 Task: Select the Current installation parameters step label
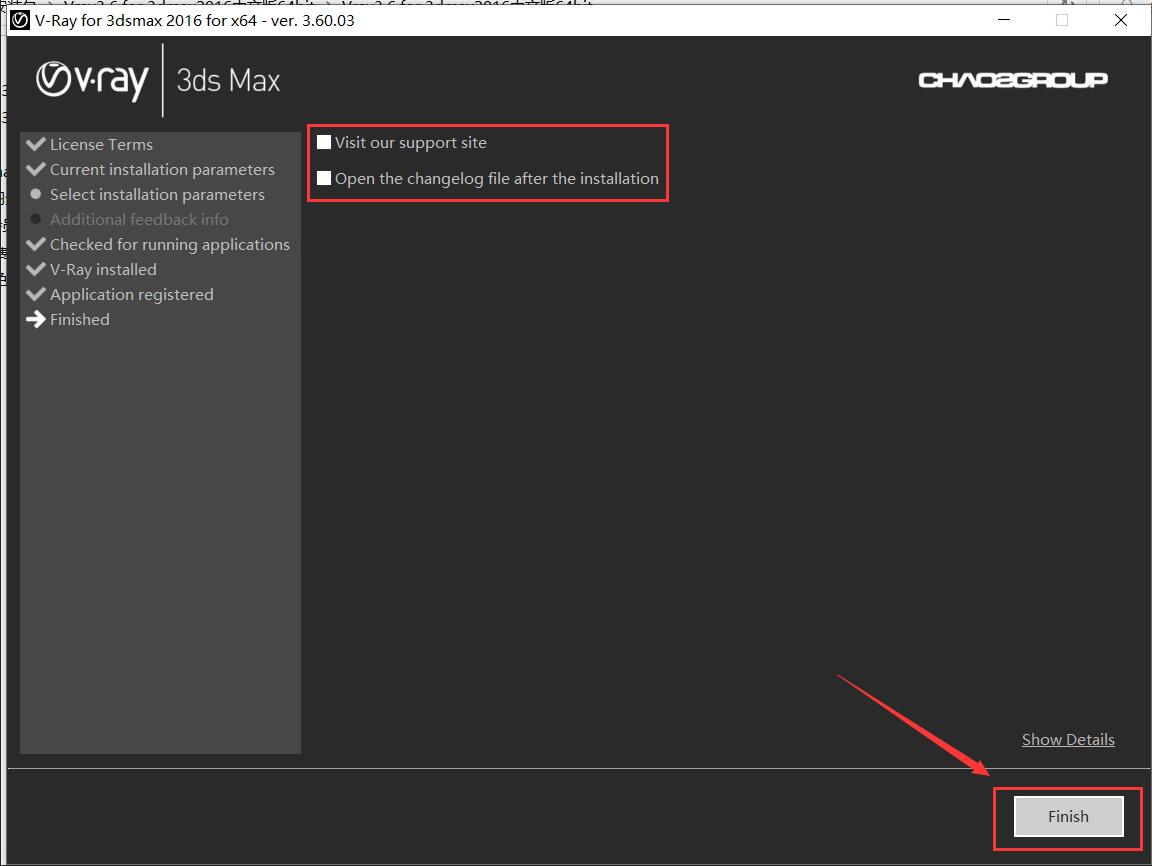(162, 170)
